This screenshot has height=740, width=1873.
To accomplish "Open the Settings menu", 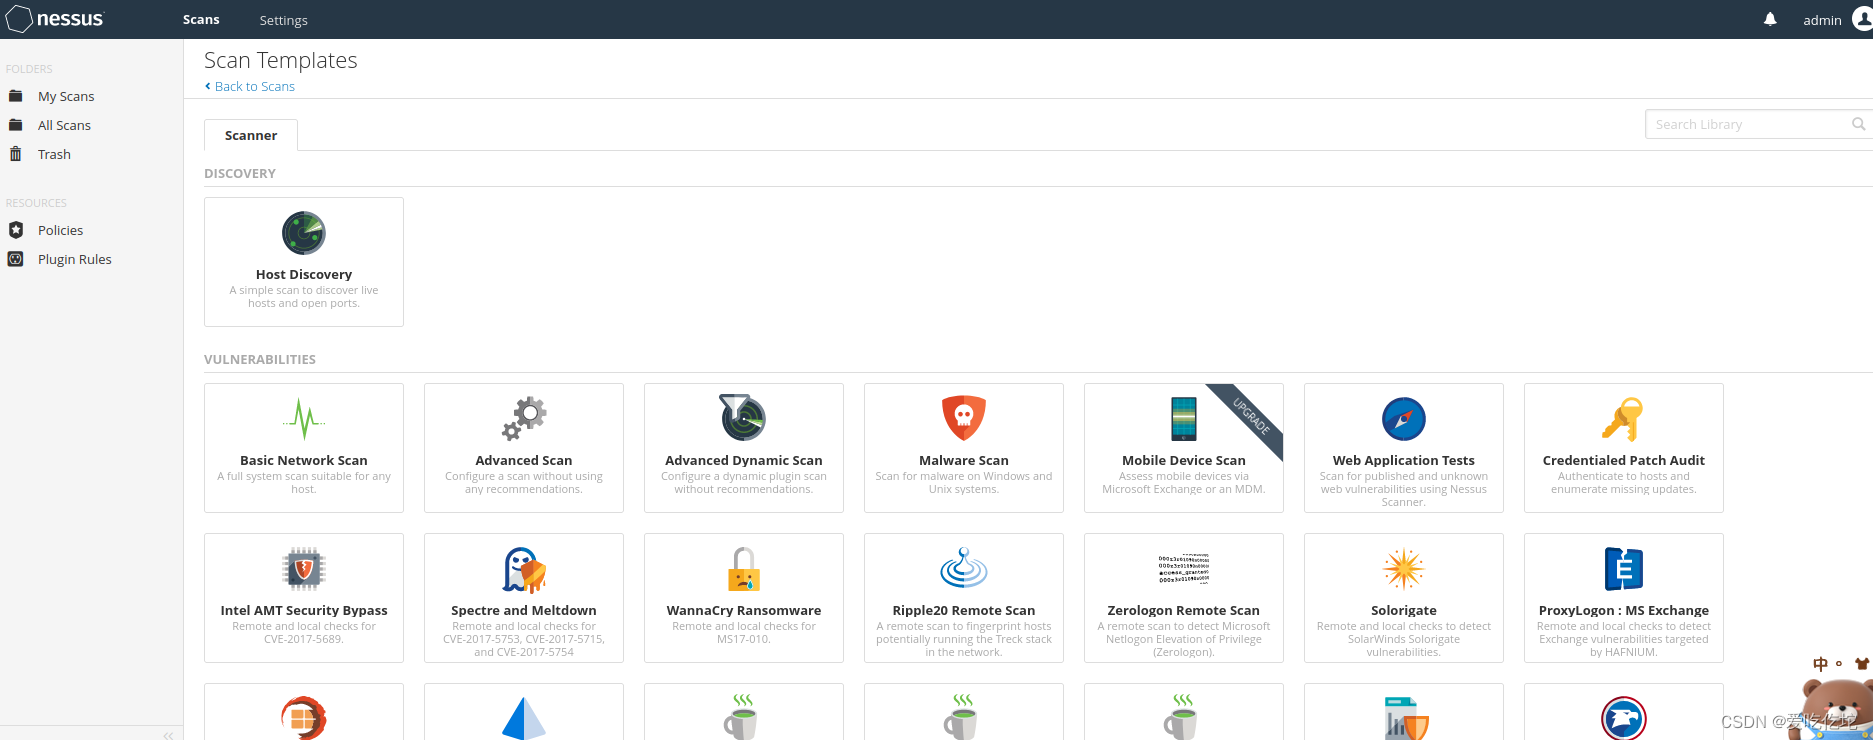I will tap(283, 20).
